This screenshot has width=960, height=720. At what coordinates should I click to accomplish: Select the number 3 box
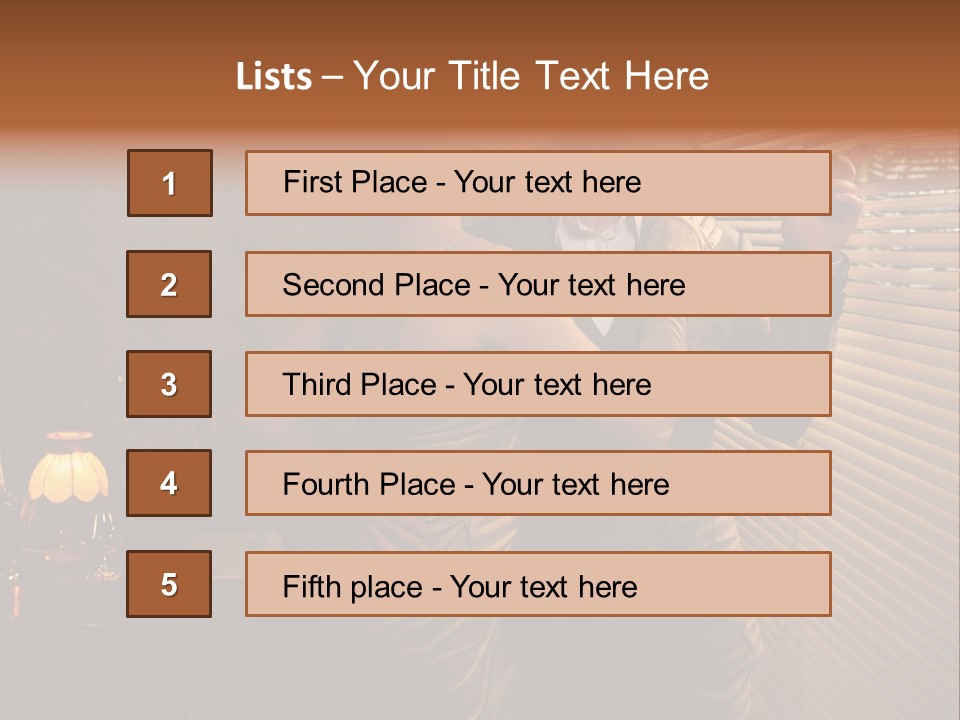(169, 384)
